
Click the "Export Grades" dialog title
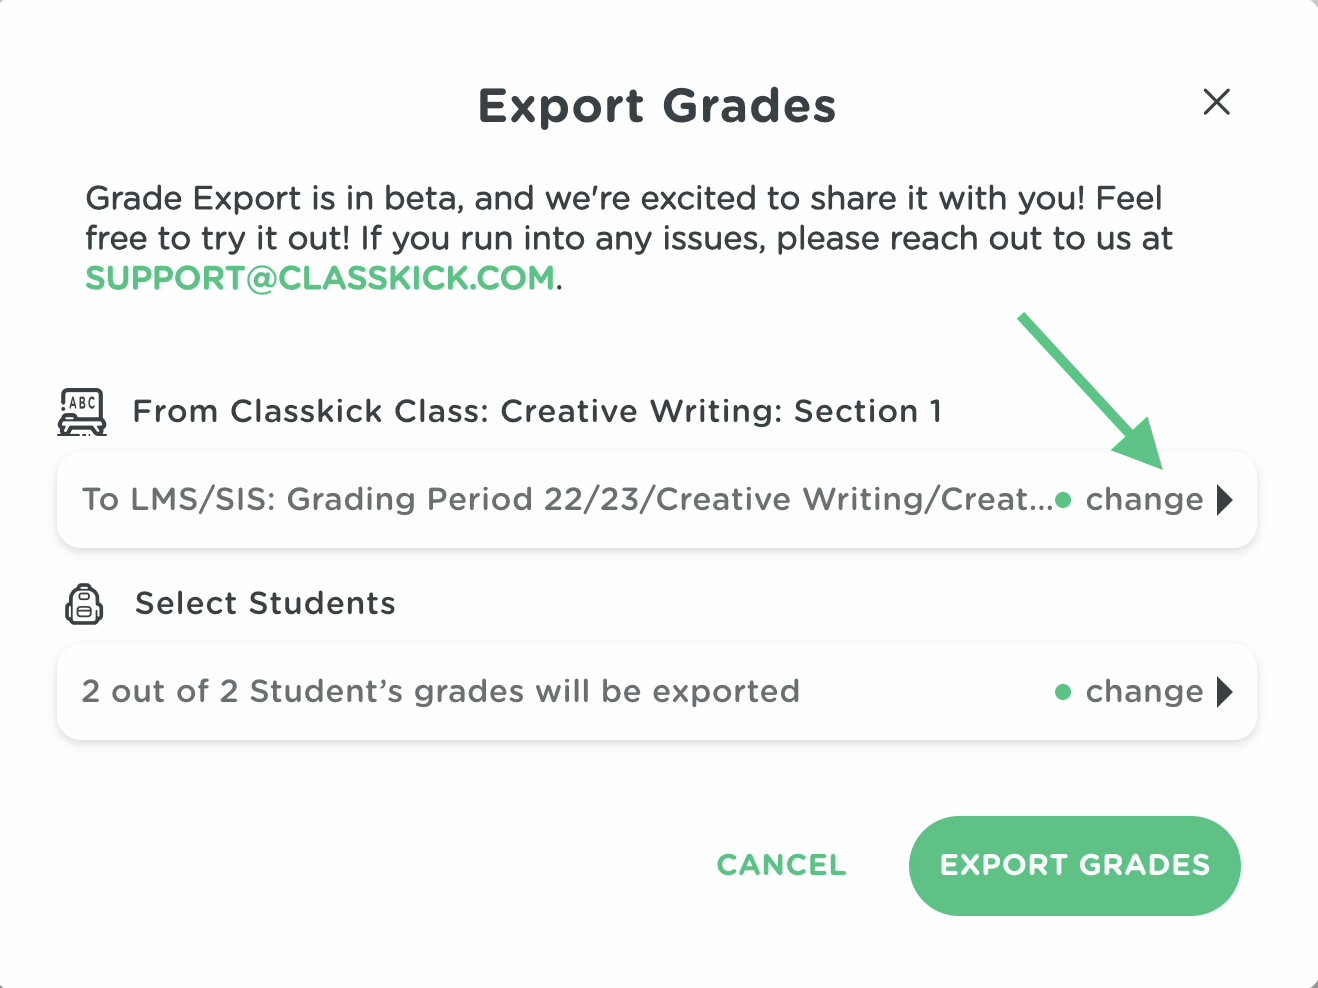pyautogui.click(x=657, y=106)
